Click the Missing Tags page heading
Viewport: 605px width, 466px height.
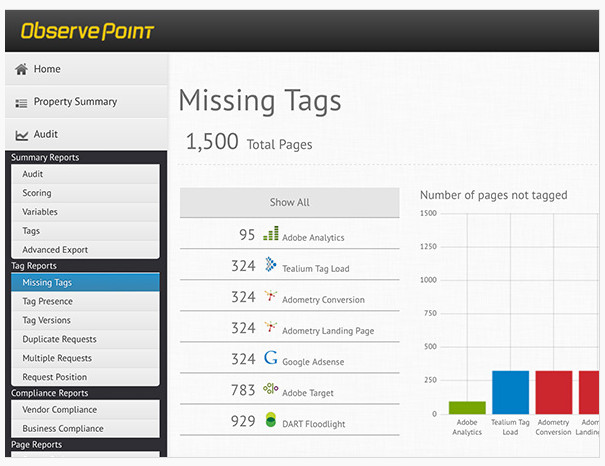[260, 101]
